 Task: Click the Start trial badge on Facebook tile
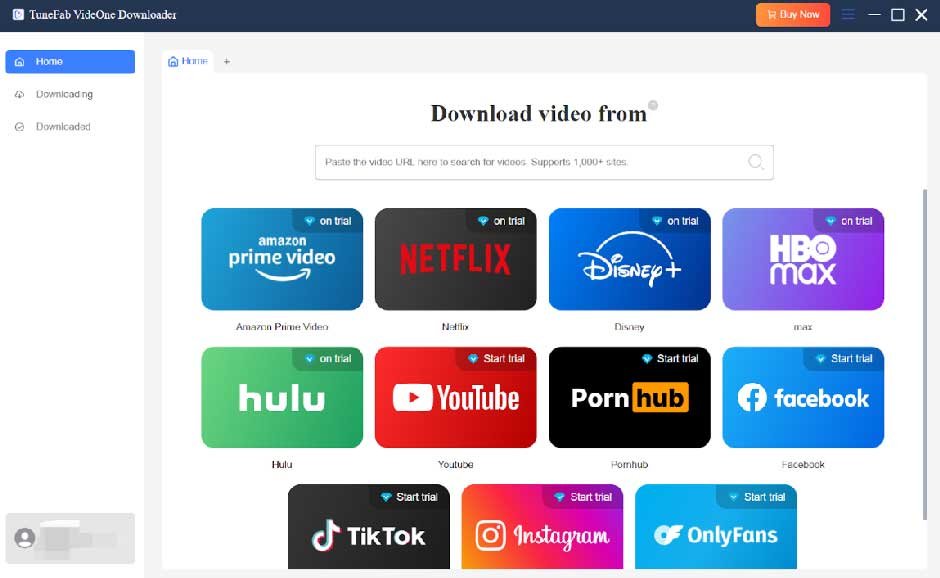[x=844, y=359]
